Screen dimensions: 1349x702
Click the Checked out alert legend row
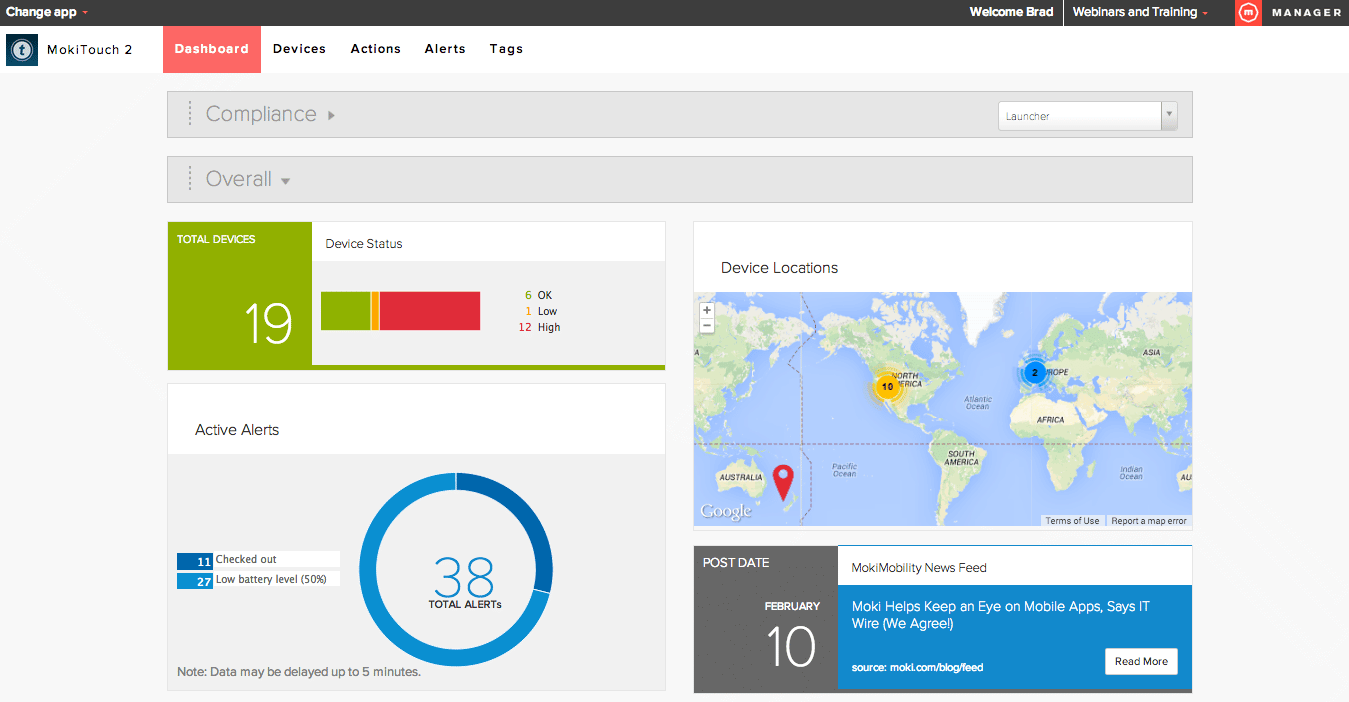point(259,560)
